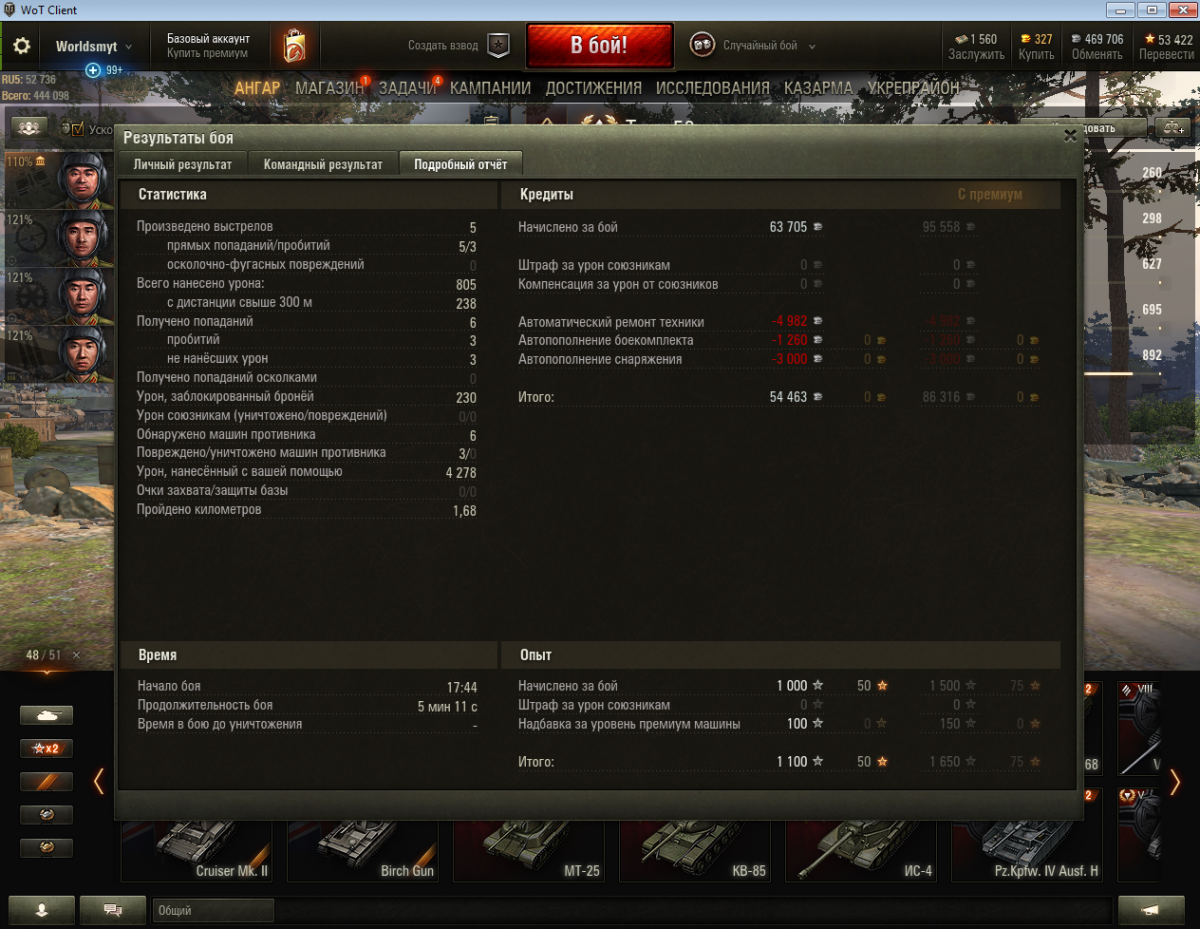Toggle the accelerated crew training checkbox
The image size is (1200, 929).
tap(77, 129)
